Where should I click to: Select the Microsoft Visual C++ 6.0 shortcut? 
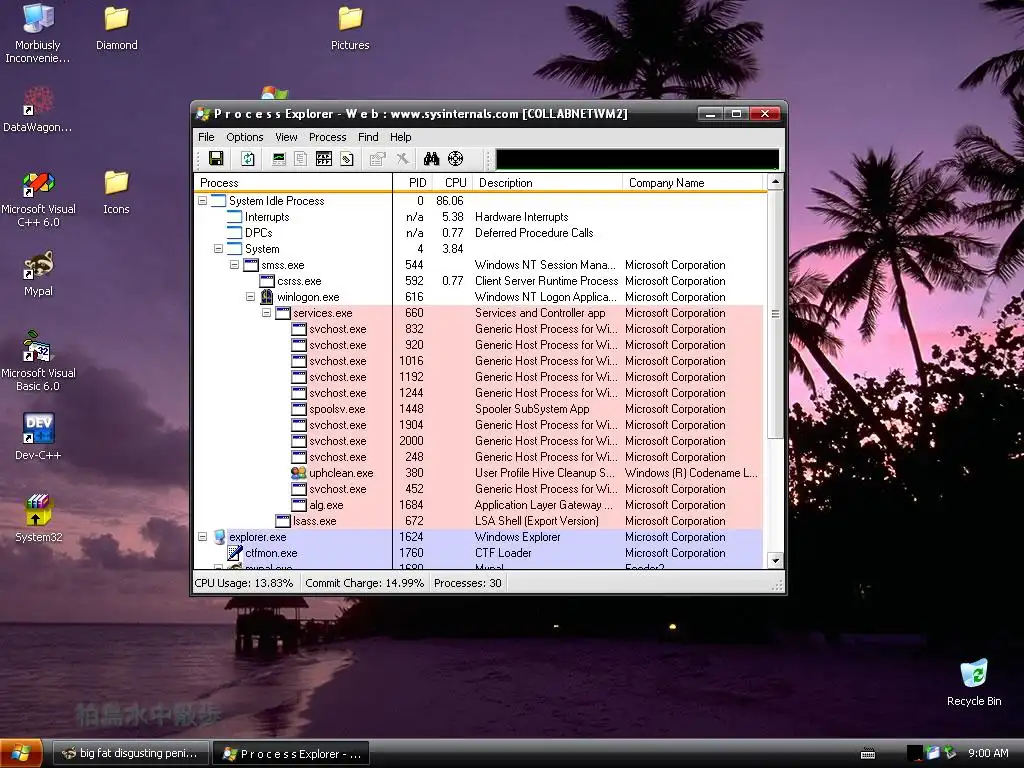[38, 199]
